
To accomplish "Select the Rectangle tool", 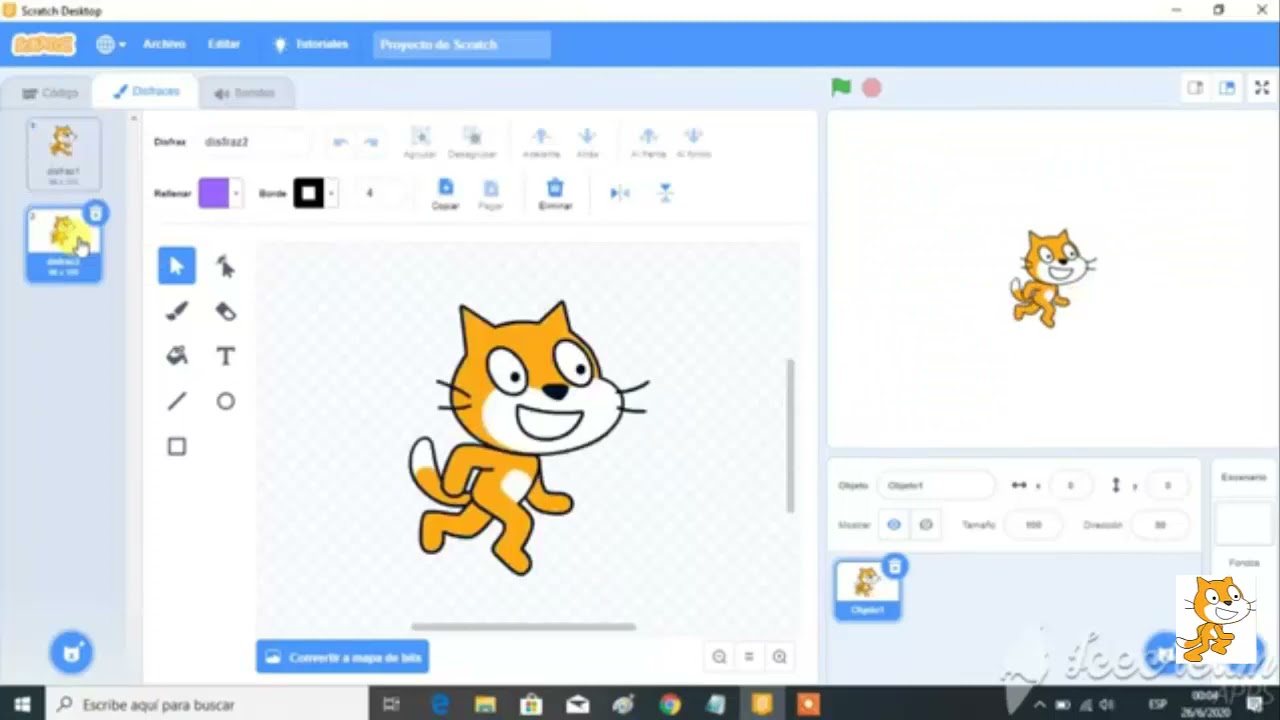I will pos(177,447).
